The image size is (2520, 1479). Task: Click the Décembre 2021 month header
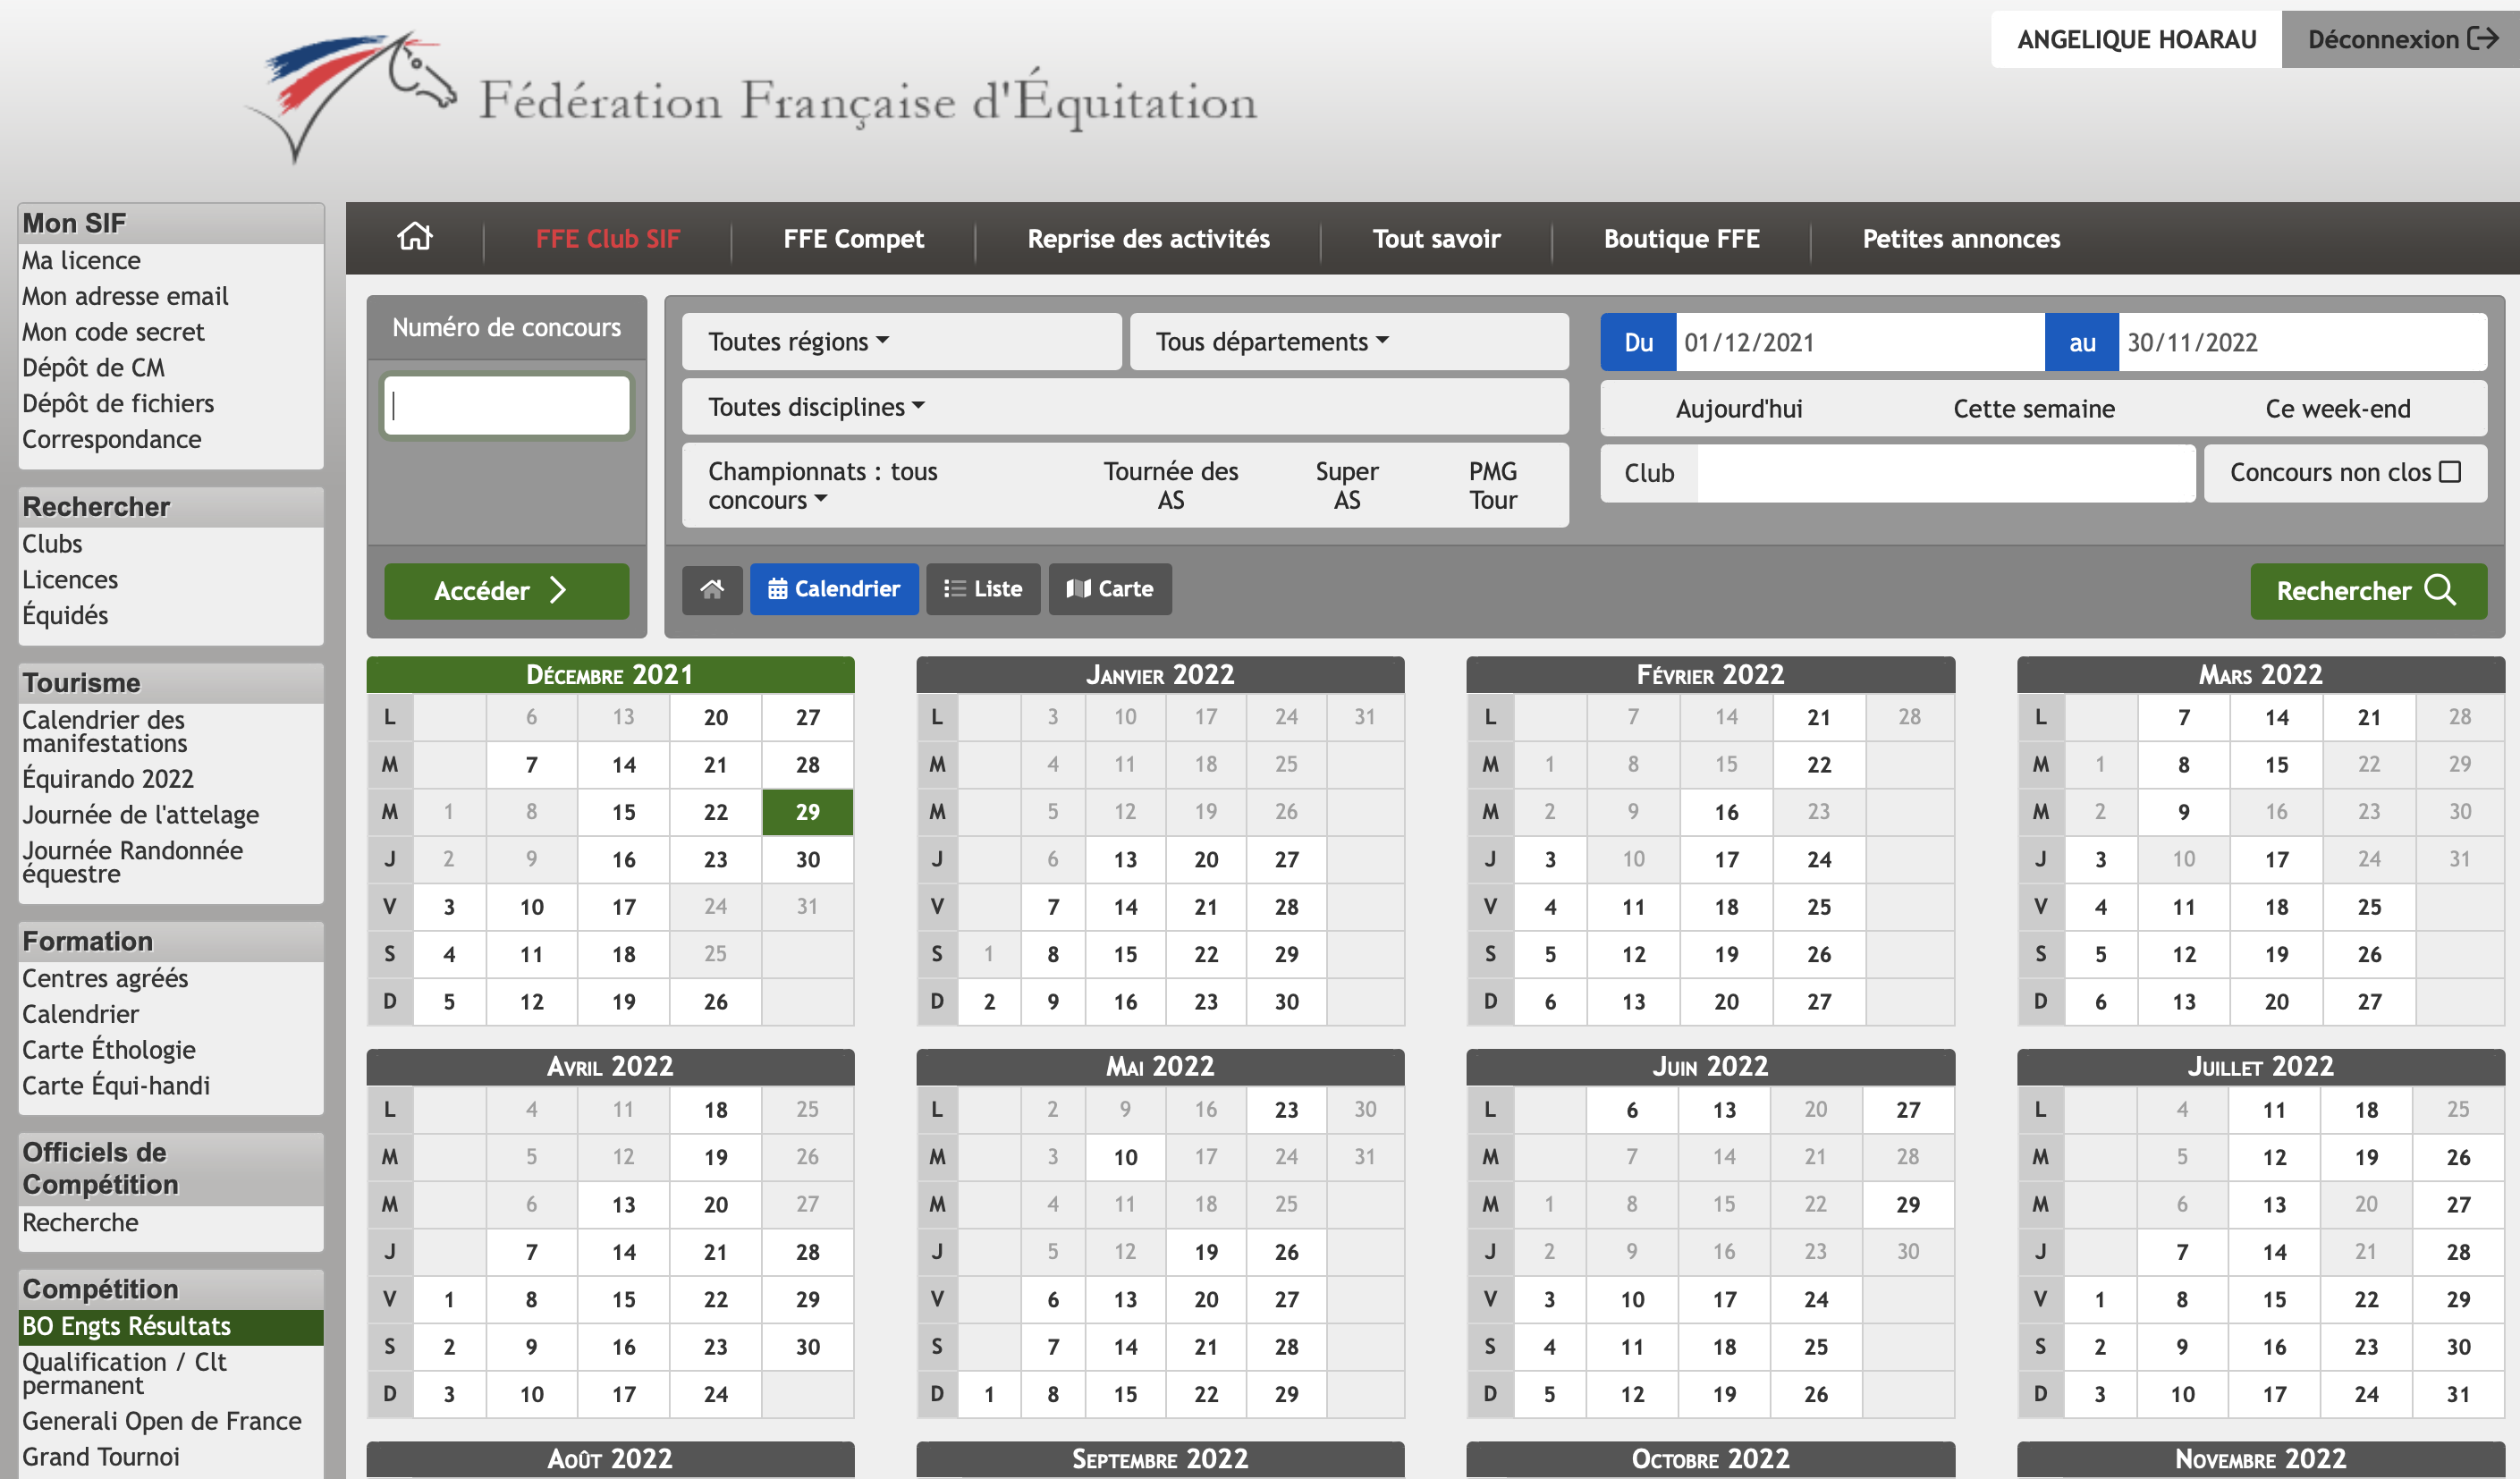610,674
